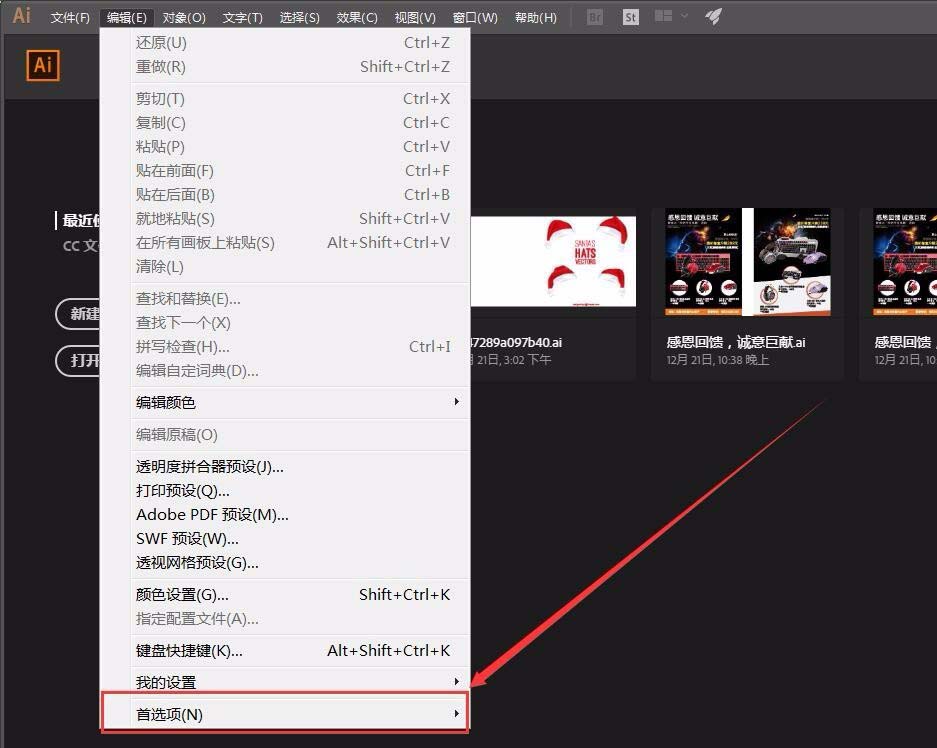Open 效果(C) menu
937x748 pixels.
(x=357, y=17)
